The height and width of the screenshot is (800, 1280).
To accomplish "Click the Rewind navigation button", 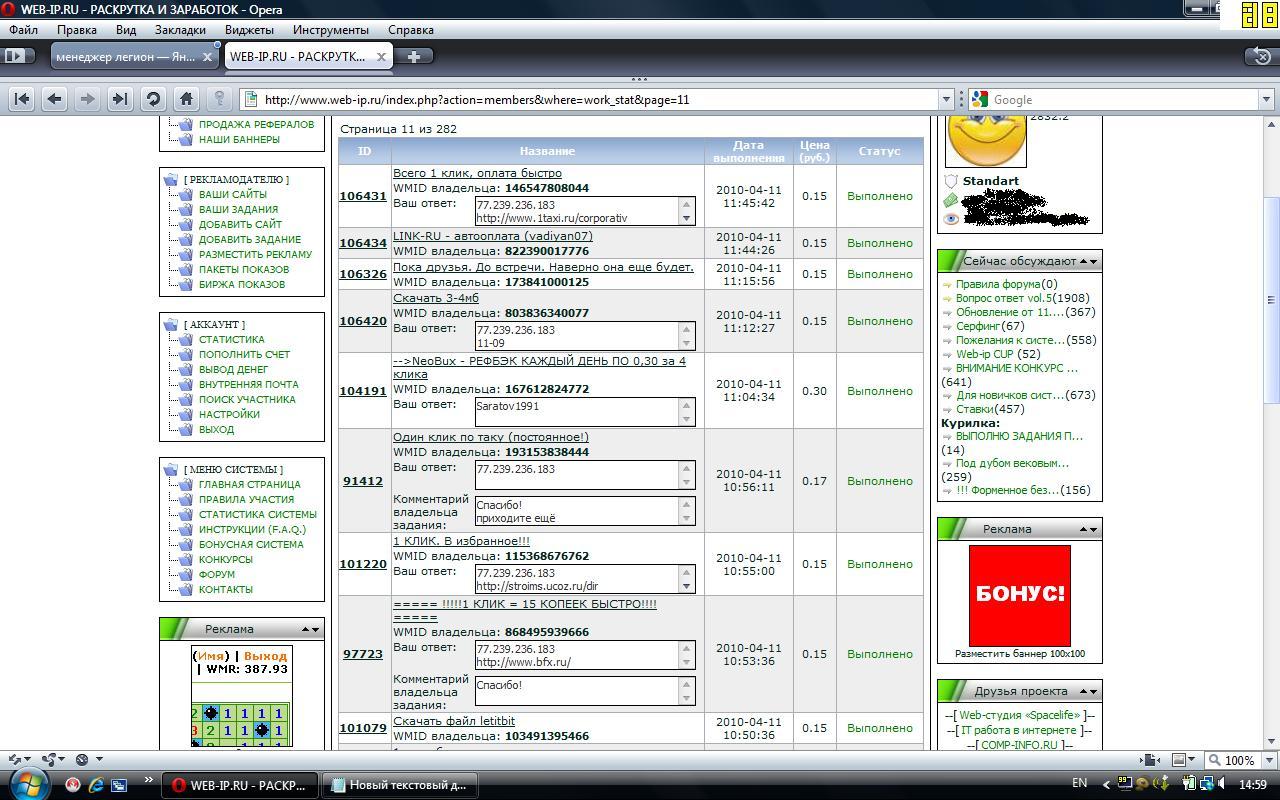I will pos(22,99).
